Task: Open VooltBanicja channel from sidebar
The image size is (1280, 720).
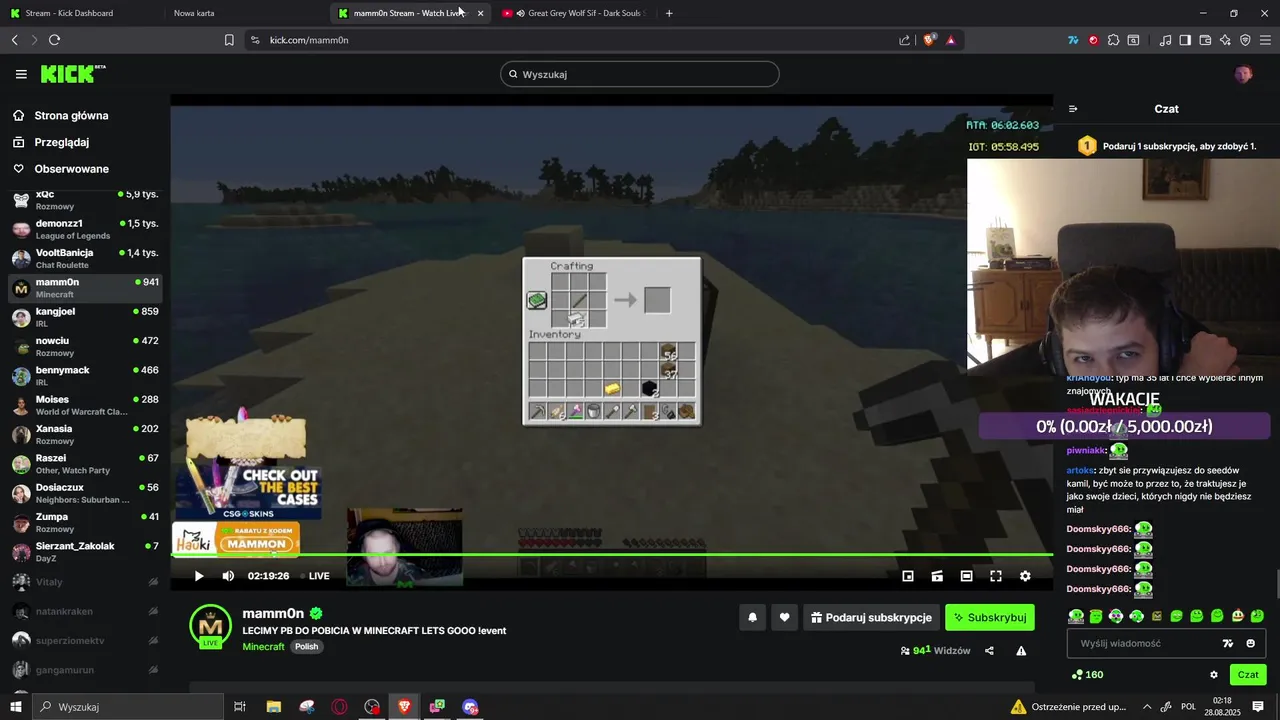Action: point(85,258)
